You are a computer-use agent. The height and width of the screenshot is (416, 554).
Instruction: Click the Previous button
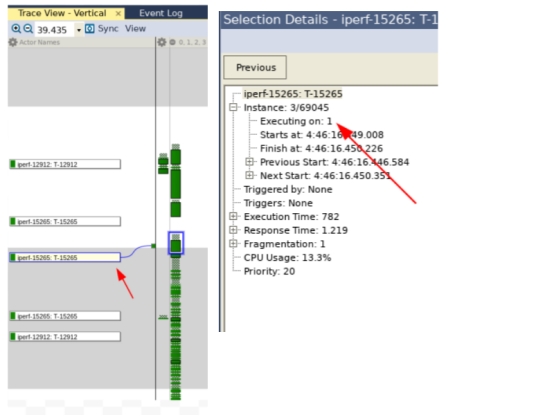[255, 68]
